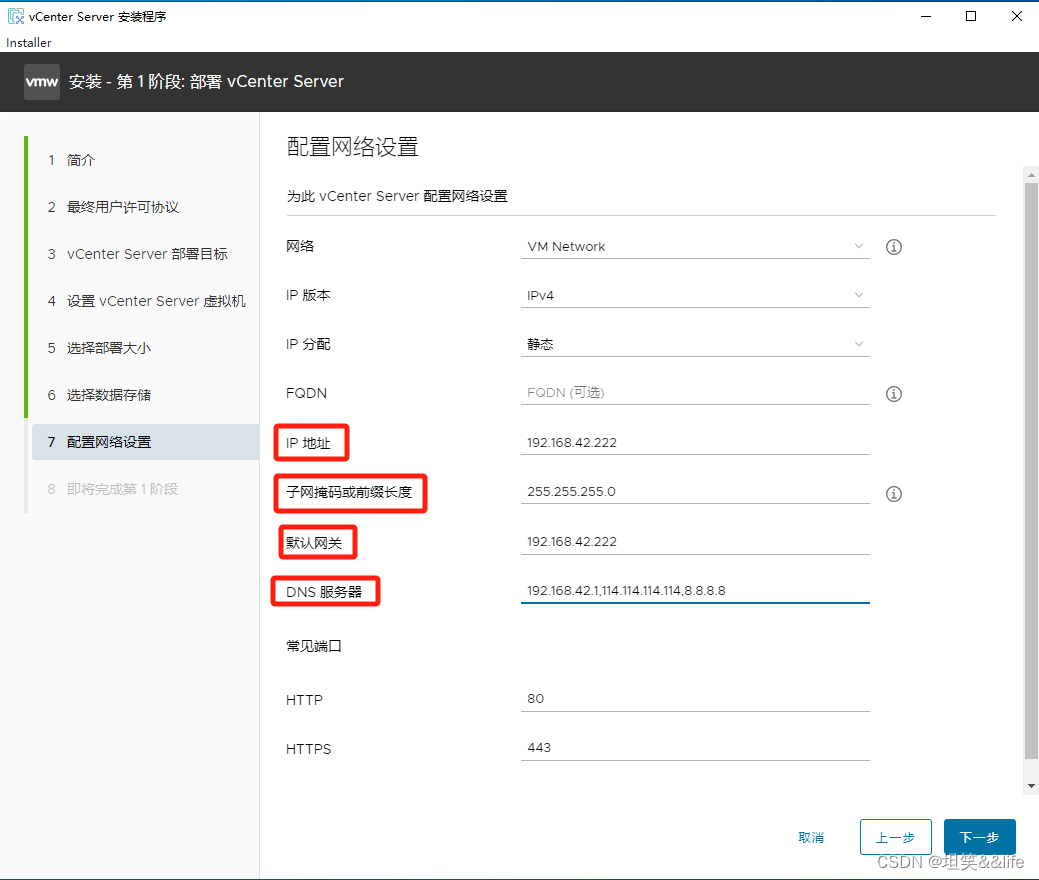Click the IP address field 192.168.42.222
The height and width of the screenshot is (880, 1039).
(x=694, y=443)
